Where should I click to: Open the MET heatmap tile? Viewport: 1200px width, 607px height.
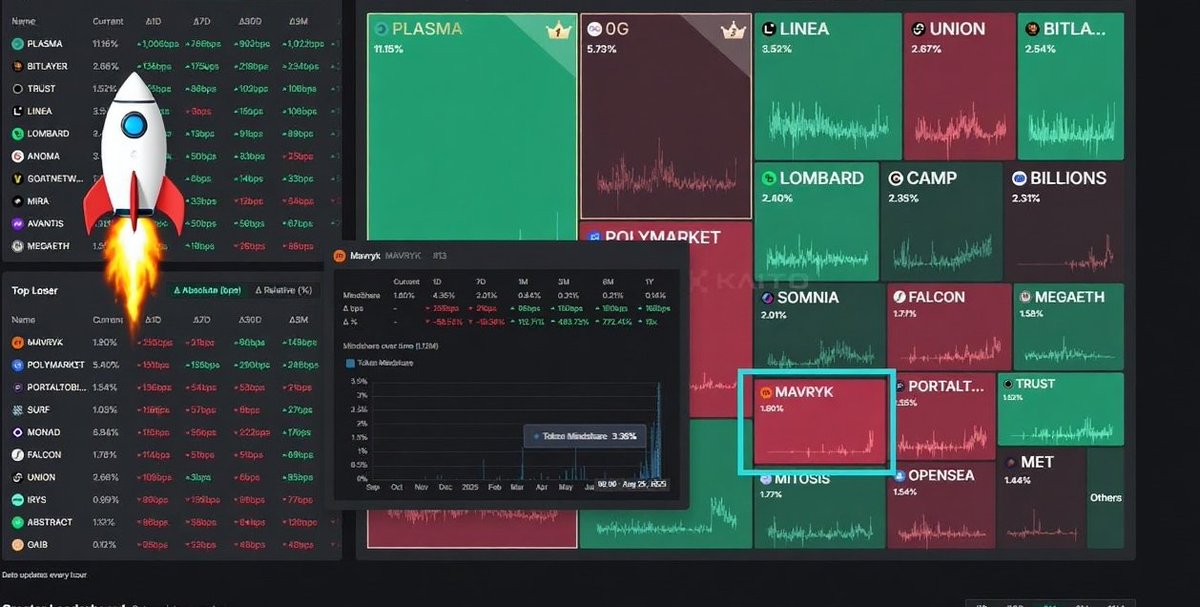coord(1041,498)
